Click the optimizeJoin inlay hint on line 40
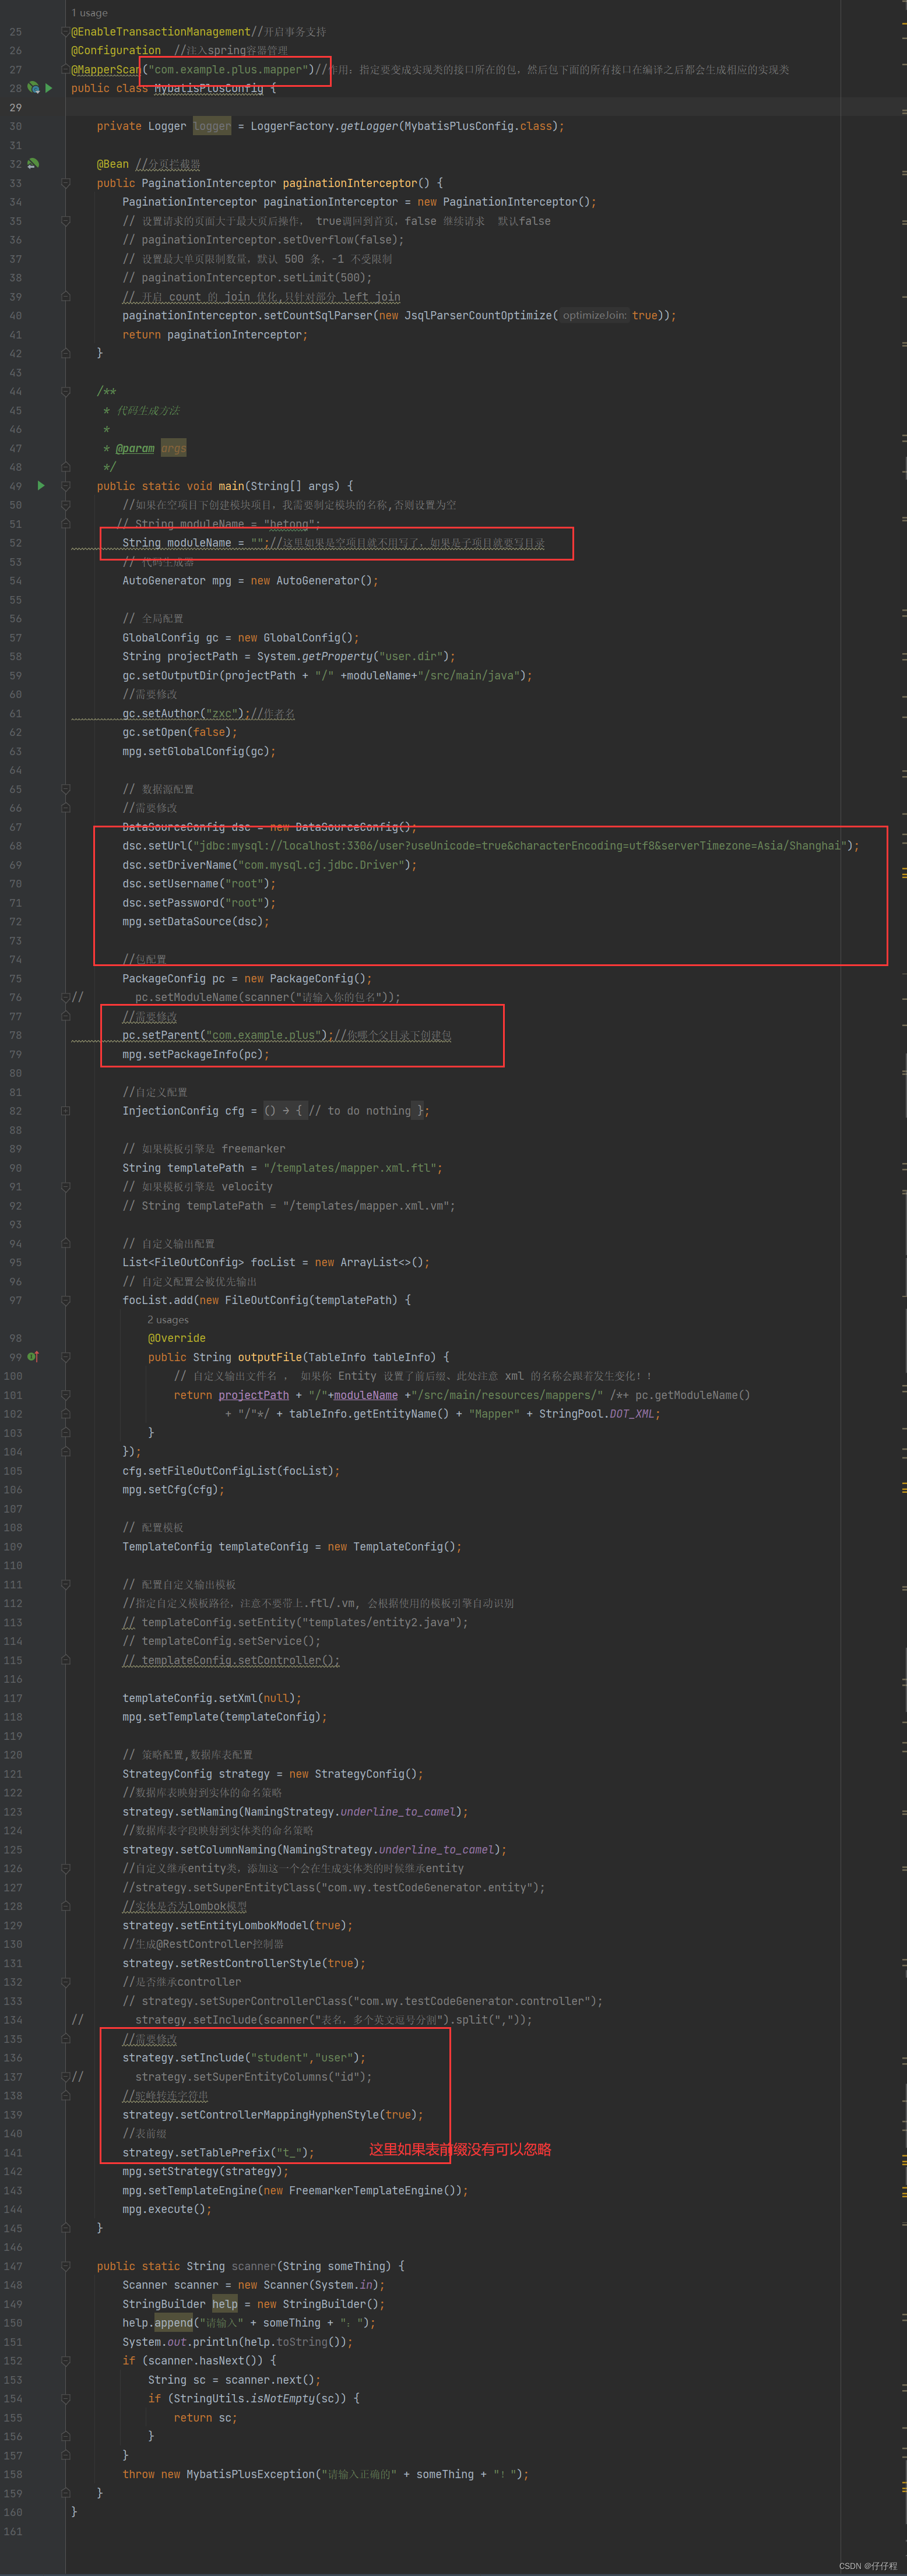 [595, 315]
